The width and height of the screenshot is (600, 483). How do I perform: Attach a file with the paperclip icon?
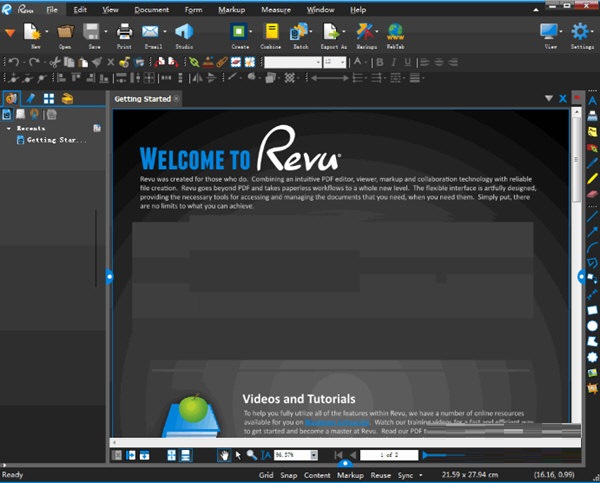pyautogui.click(x=222, y=62)
